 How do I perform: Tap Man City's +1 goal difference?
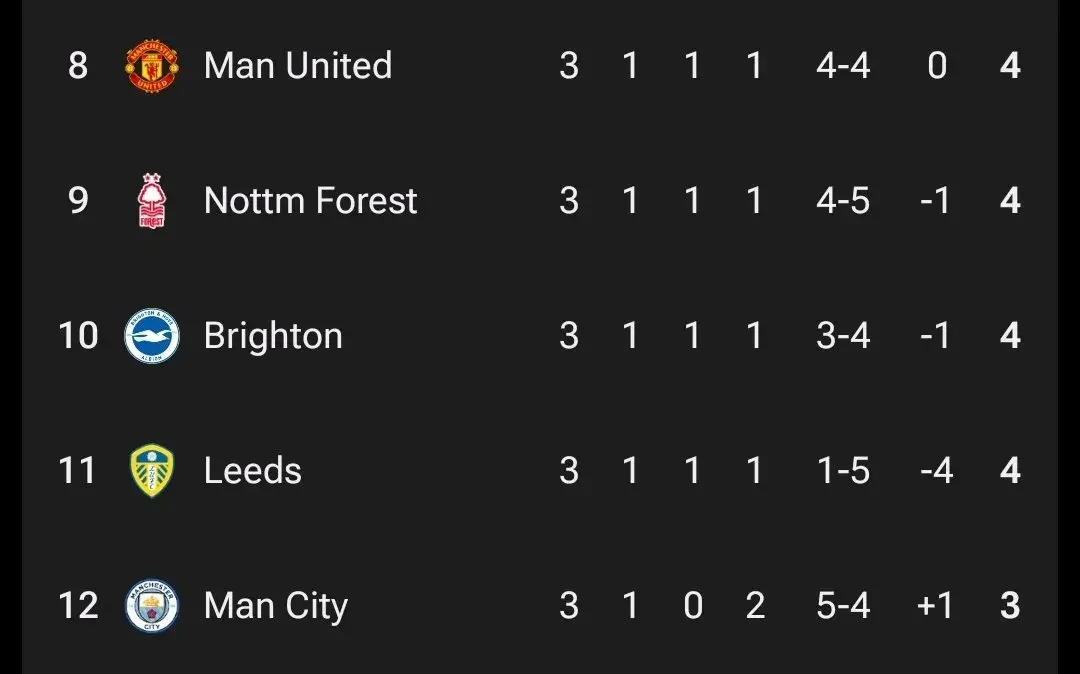pos(934,606)
